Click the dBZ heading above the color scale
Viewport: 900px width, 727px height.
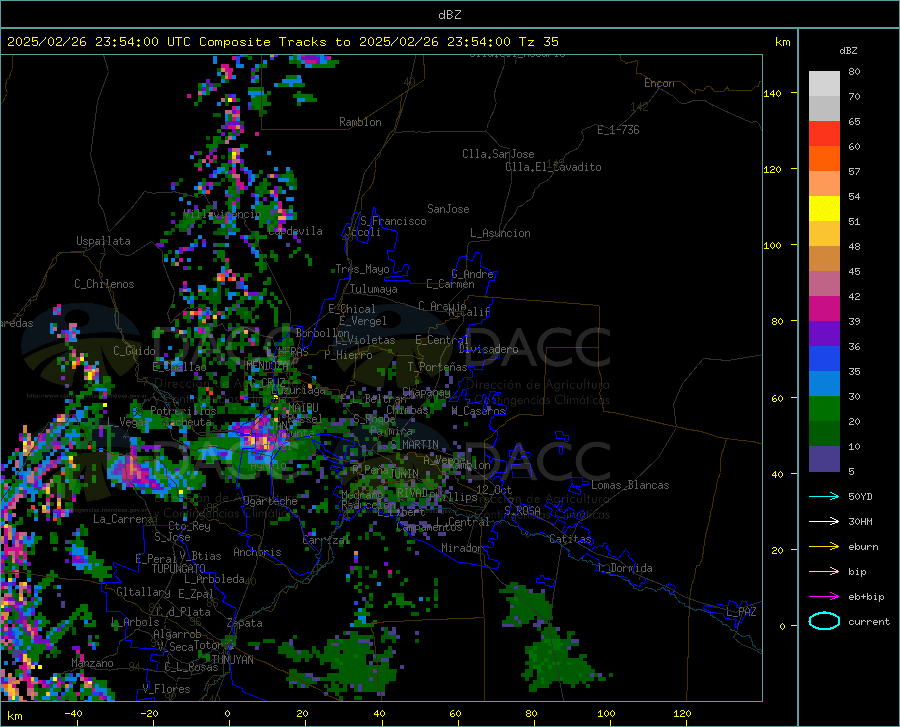point(848,50)
